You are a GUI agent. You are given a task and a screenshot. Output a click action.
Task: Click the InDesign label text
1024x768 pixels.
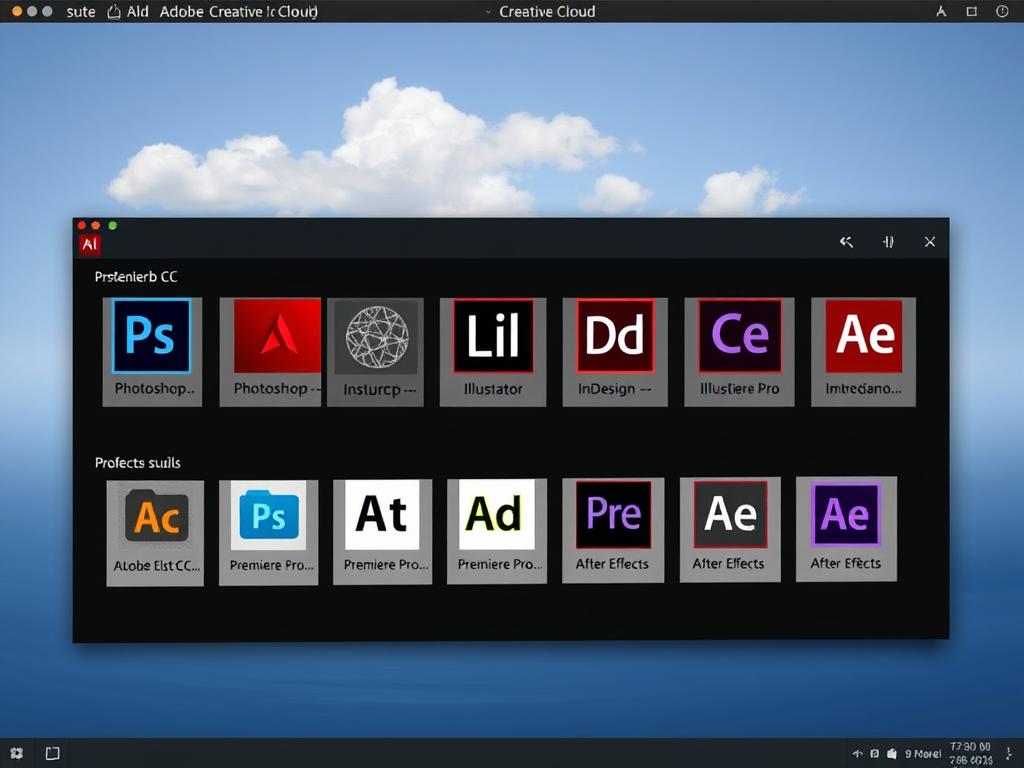614,389
